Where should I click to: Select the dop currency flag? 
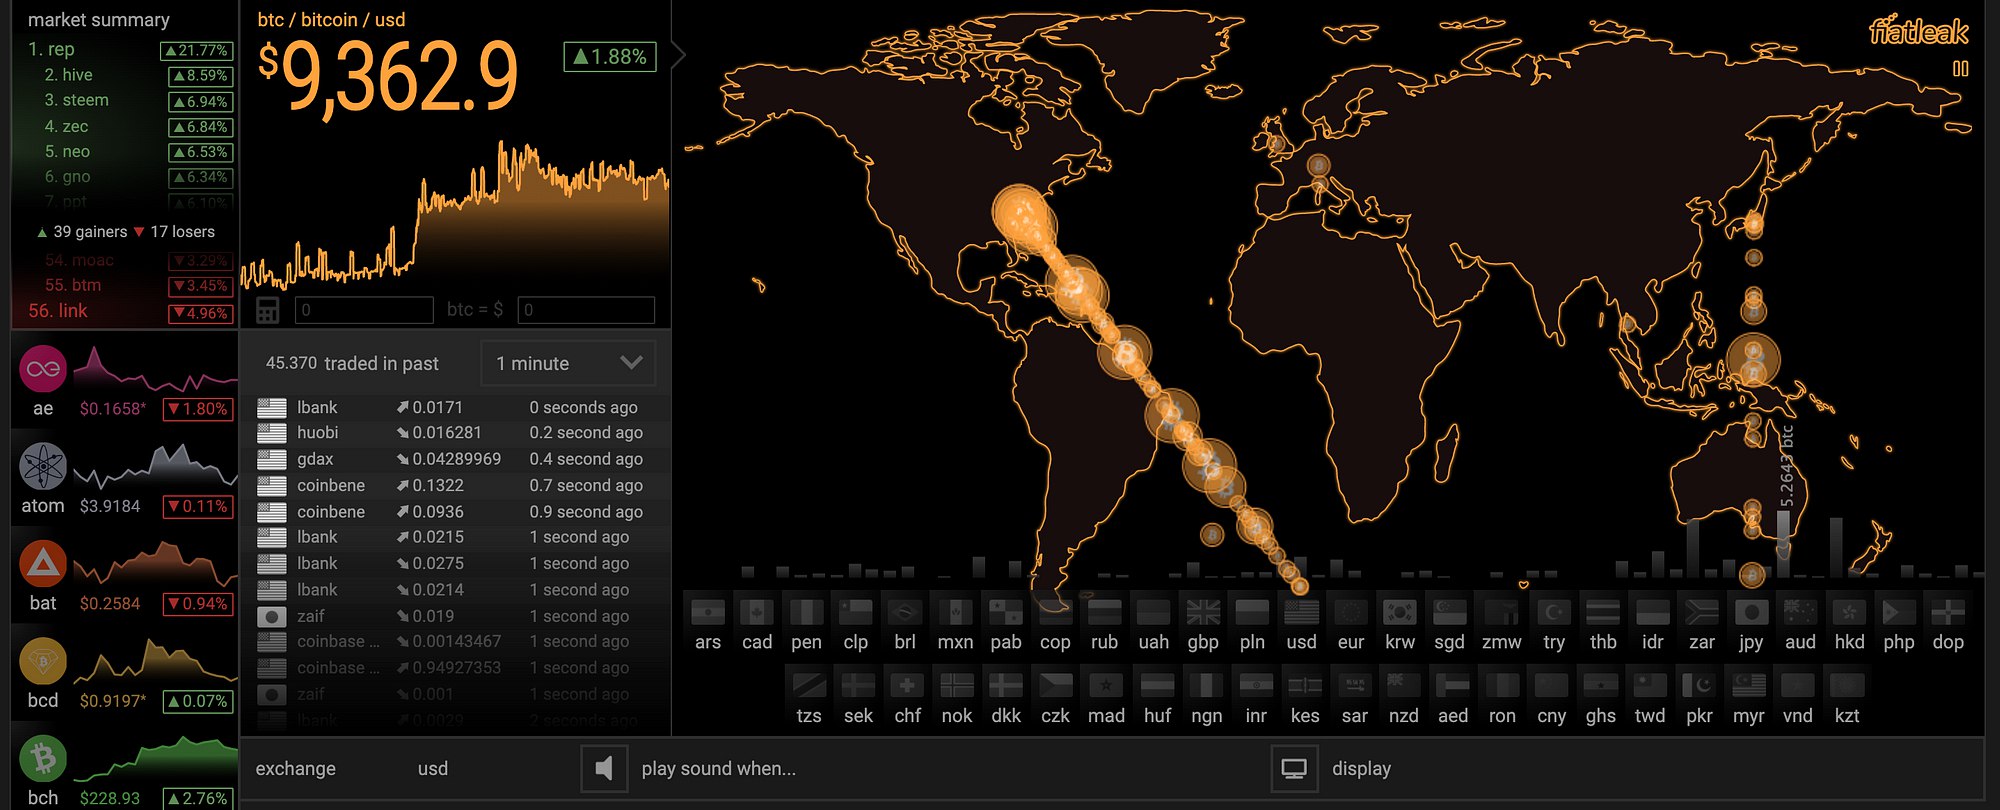[1948, 612]
